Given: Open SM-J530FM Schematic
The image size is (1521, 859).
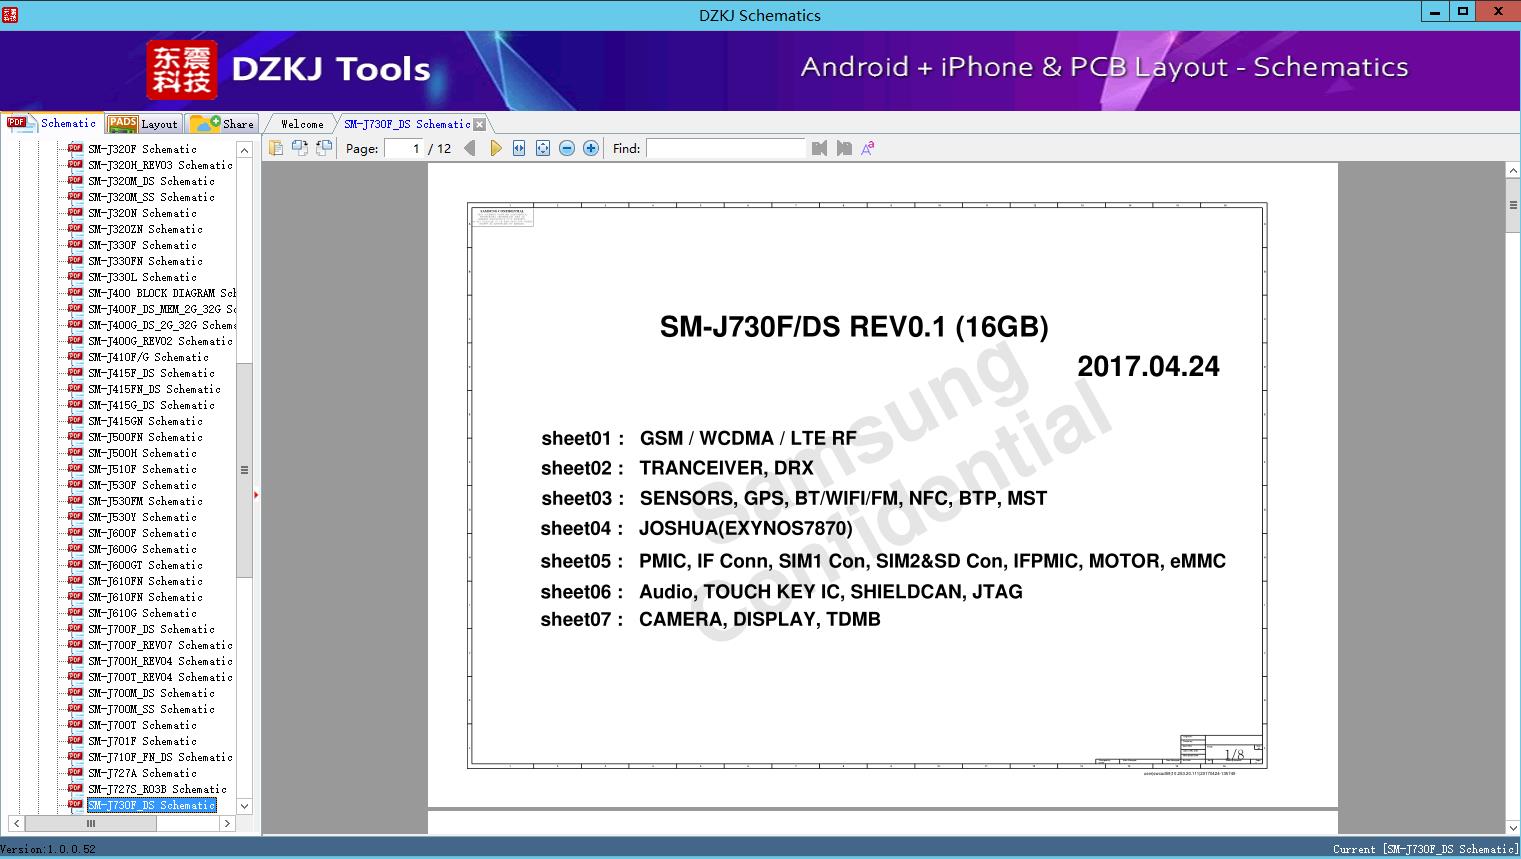Looking at the screenshot, I should [x=145, y=501].
